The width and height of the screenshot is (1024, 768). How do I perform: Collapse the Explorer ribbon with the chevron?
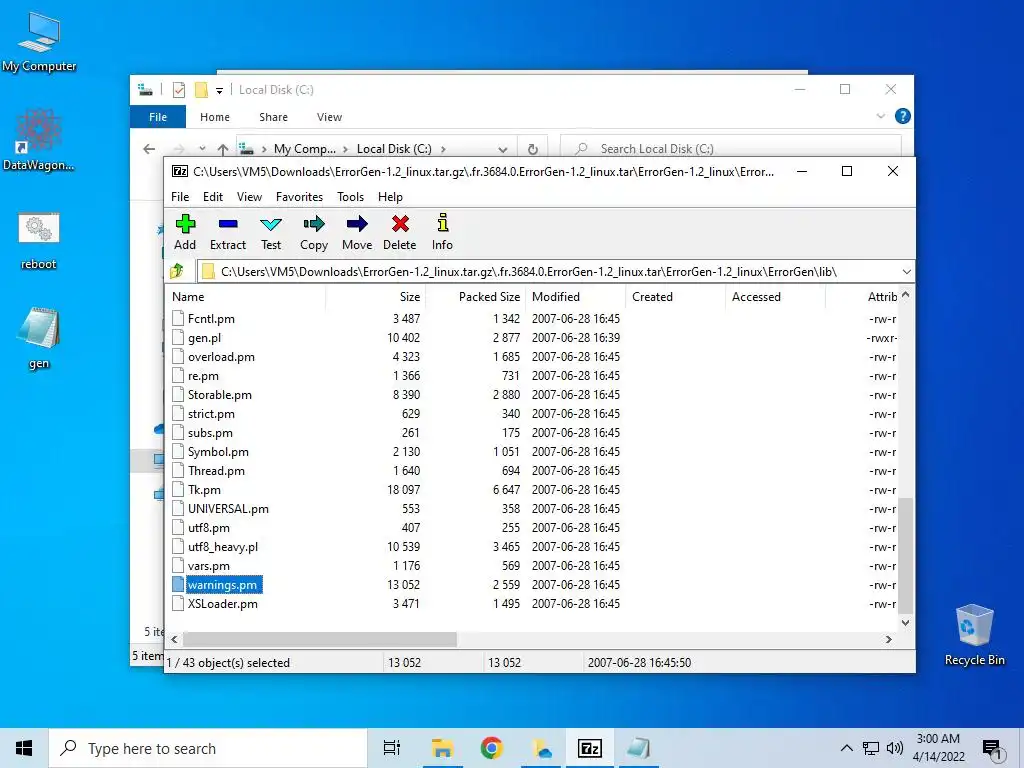click(x=880, y=116)
